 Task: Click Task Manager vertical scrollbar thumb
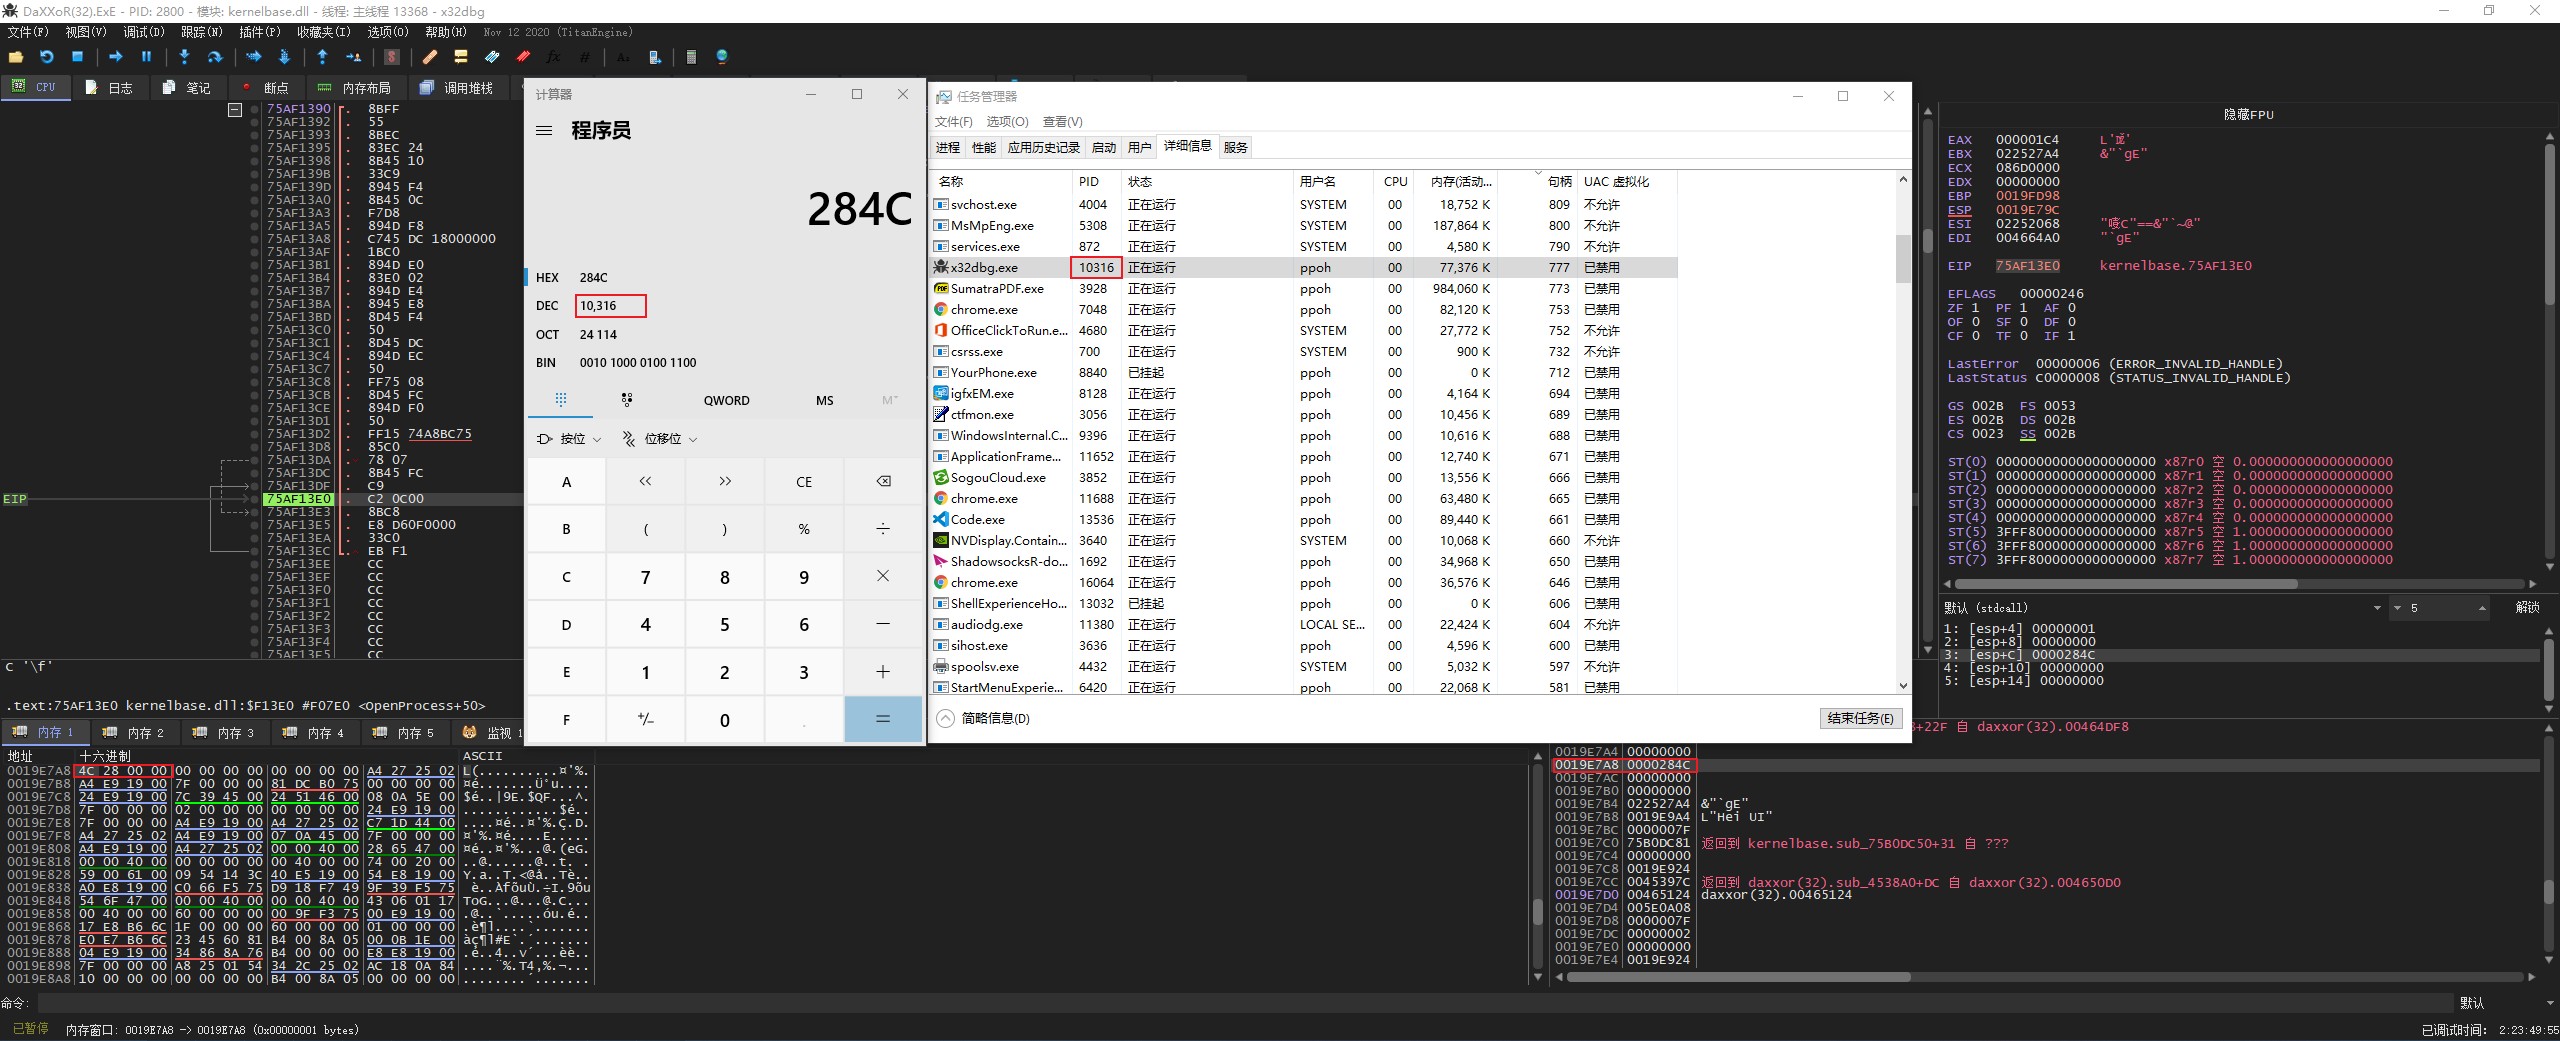pyautogui.click(x=1902, y=258)
